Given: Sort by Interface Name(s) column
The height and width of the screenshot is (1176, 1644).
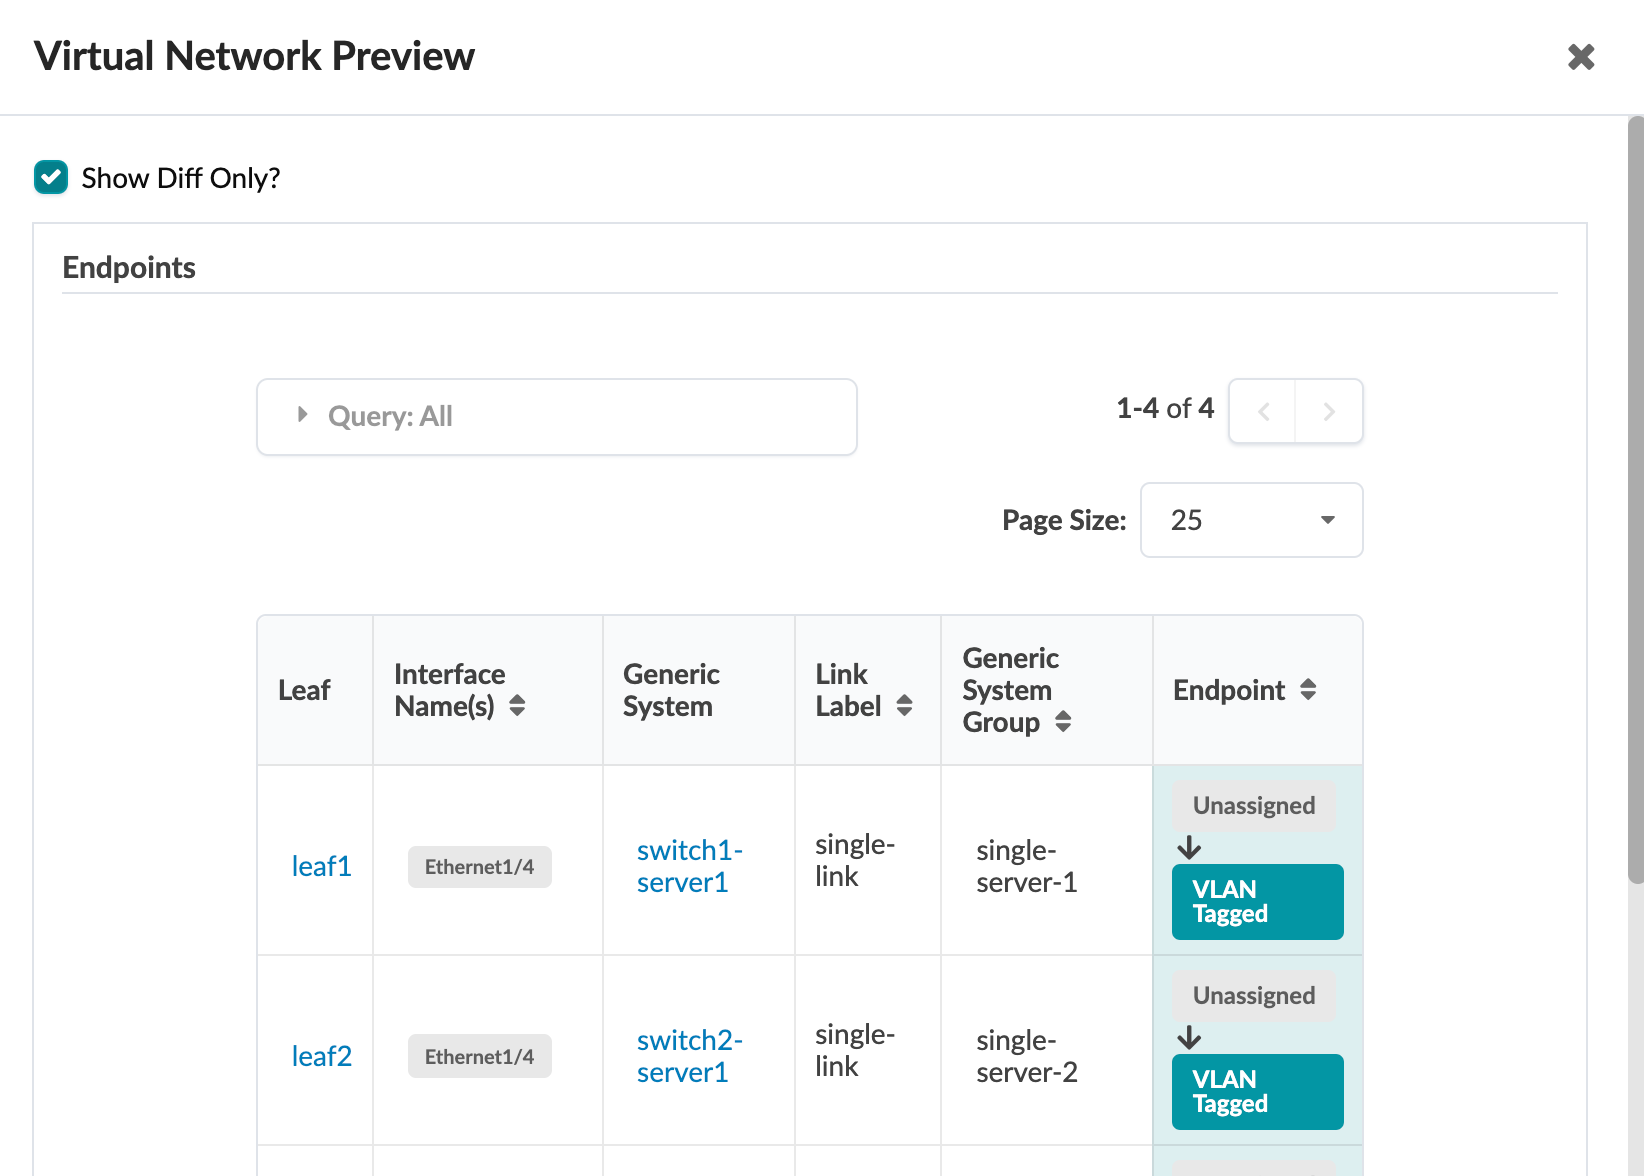Looking at the screenshot, I should (517, 706).
